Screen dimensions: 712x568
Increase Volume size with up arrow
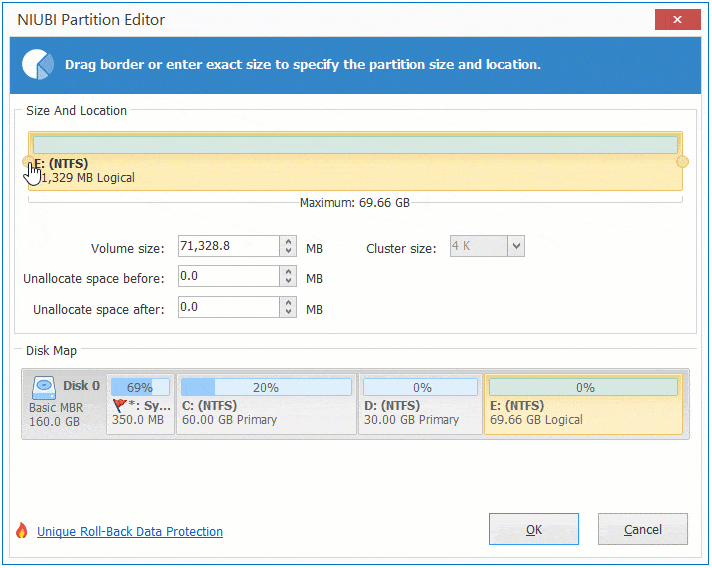[x=289, y=241]
